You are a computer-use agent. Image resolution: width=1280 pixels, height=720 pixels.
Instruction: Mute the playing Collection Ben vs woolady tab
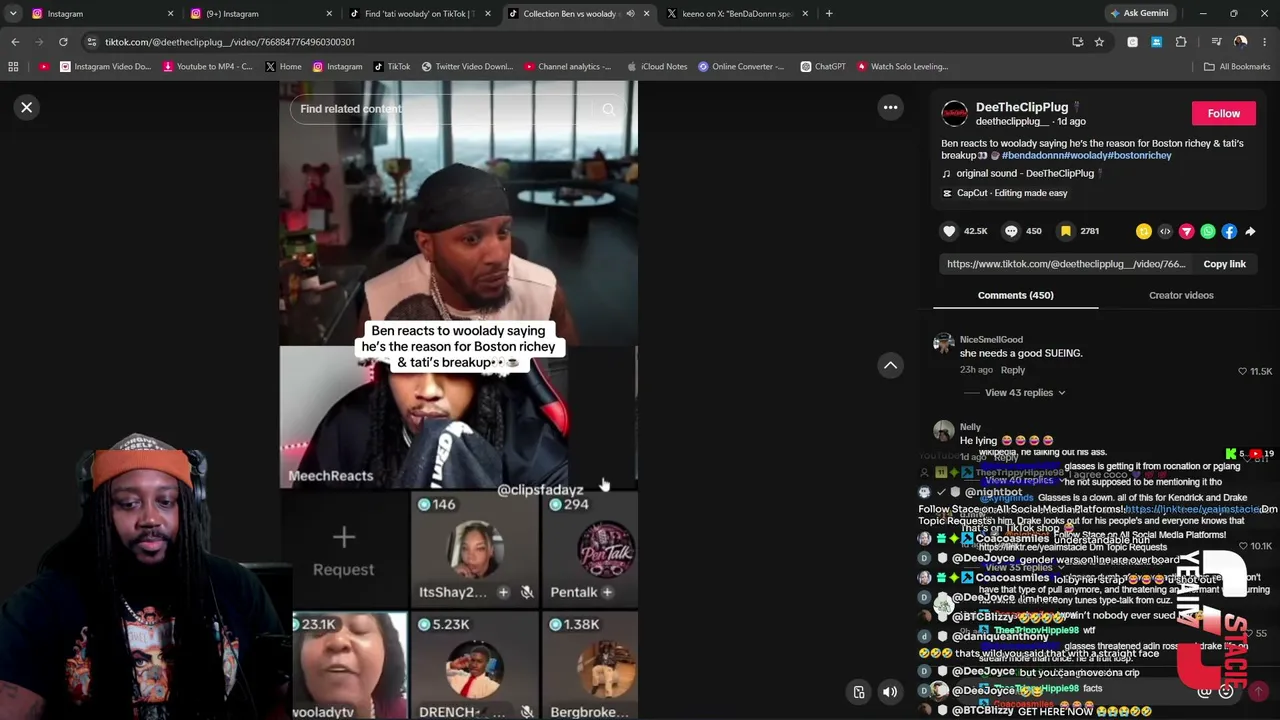click(630, 14)
